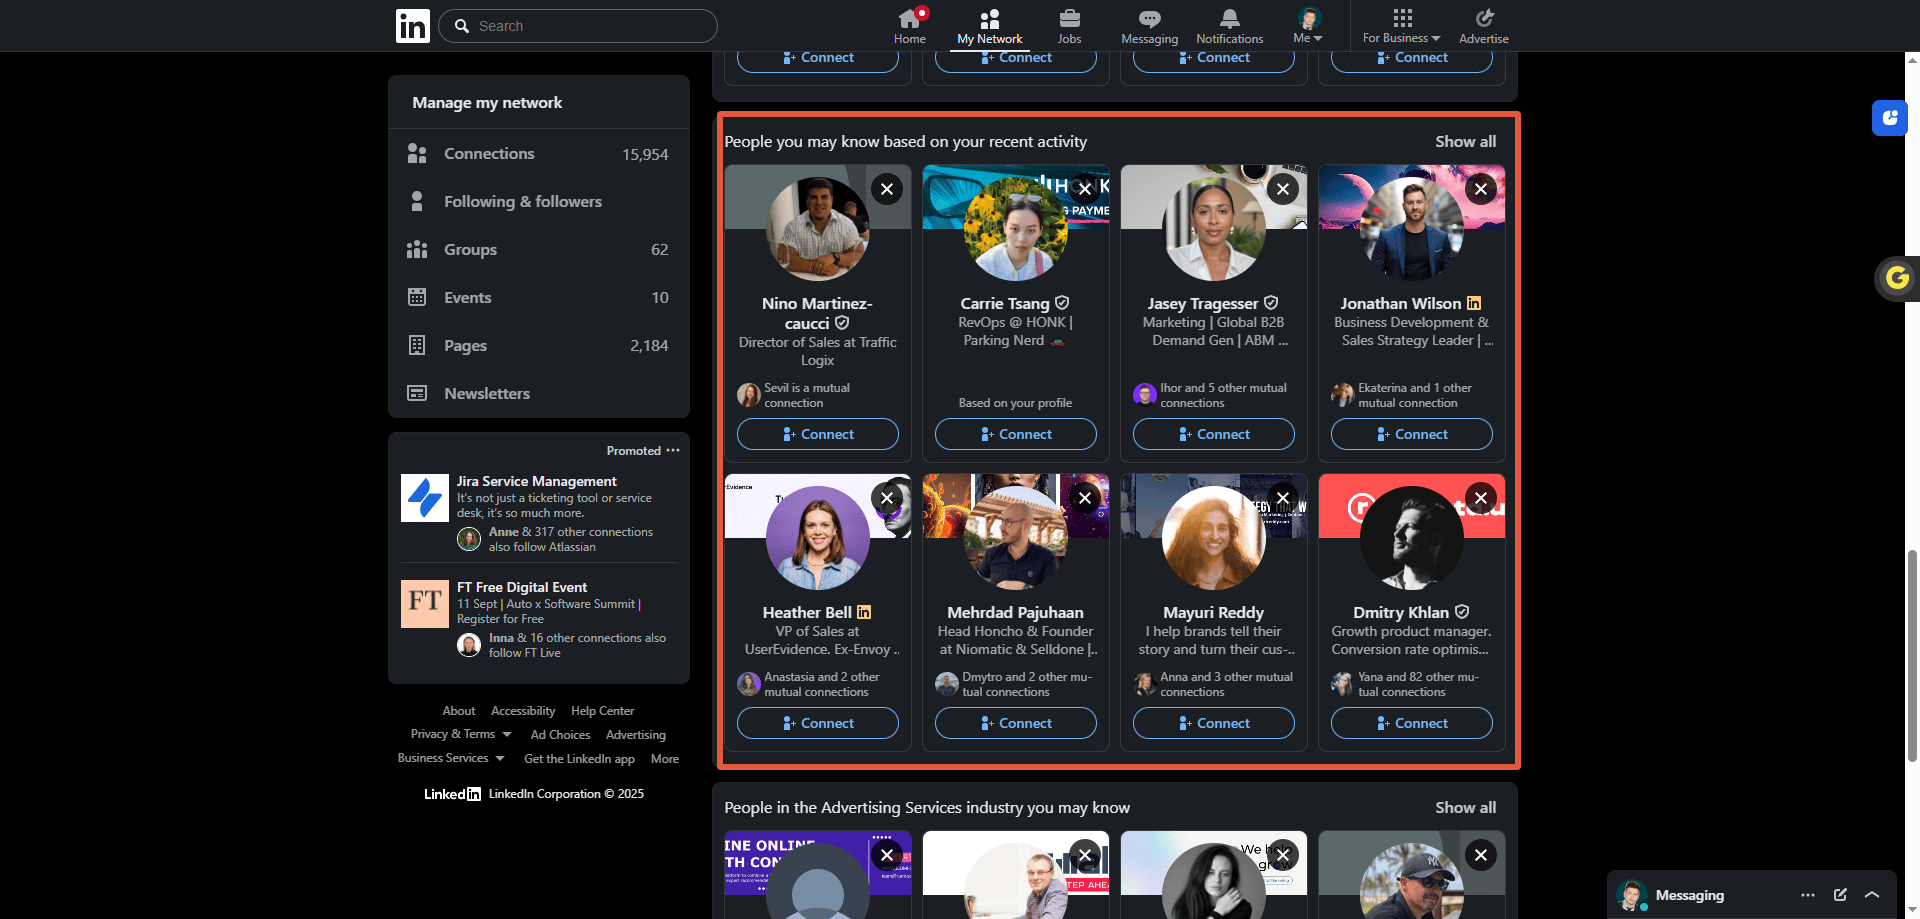Open compose new message icon in Messaging bar
This screenshot has width=1920, height=919.
pos(1840,895)
